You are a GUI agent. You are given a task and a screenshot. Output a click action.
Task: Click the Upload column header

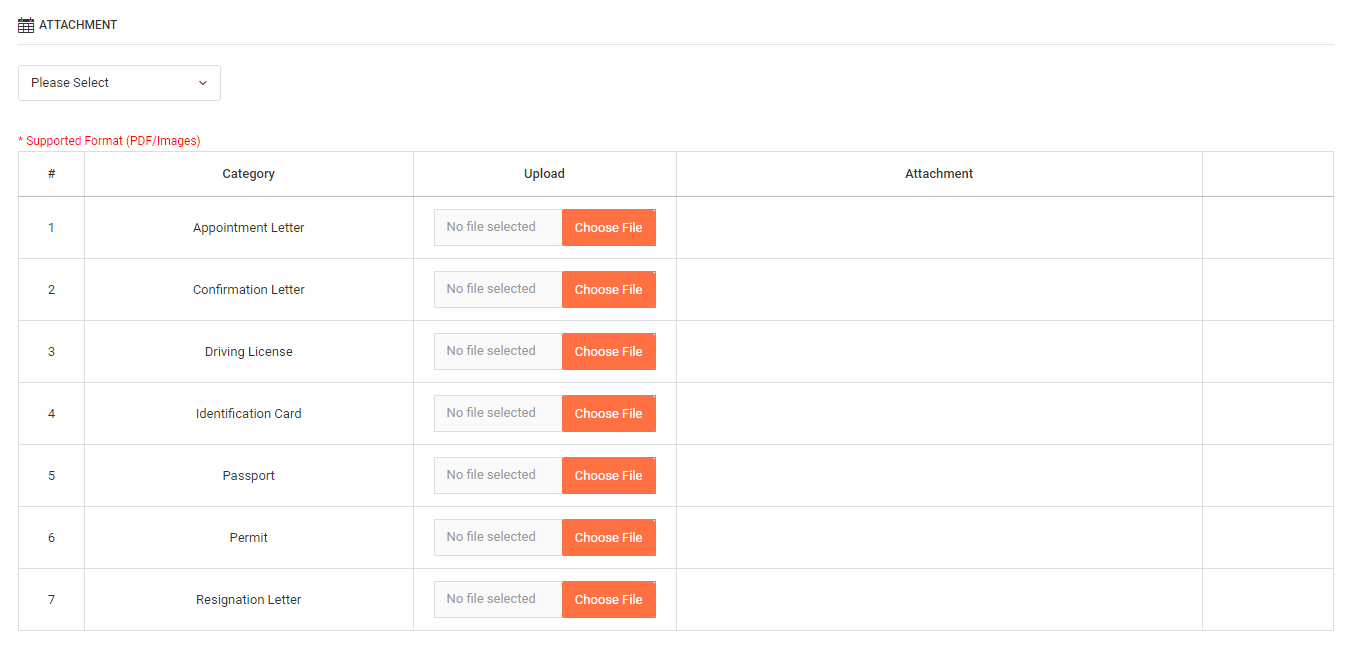[x=544, y=173]
